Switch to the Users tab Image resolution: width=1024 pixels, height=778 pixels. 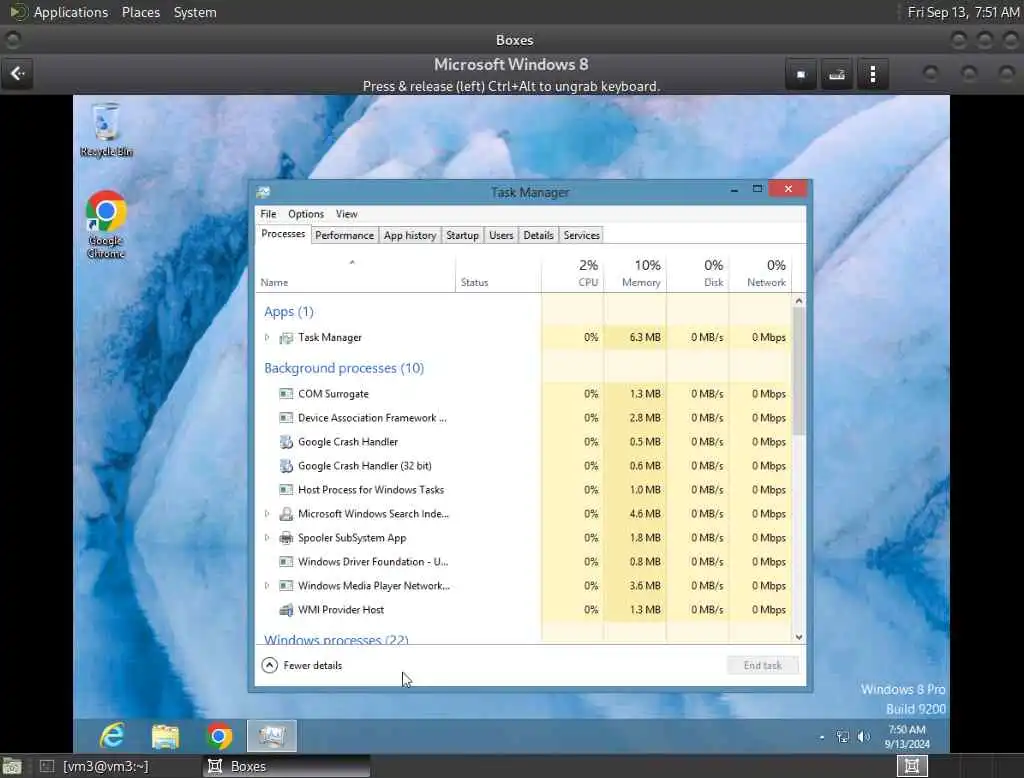pos(501,235)
